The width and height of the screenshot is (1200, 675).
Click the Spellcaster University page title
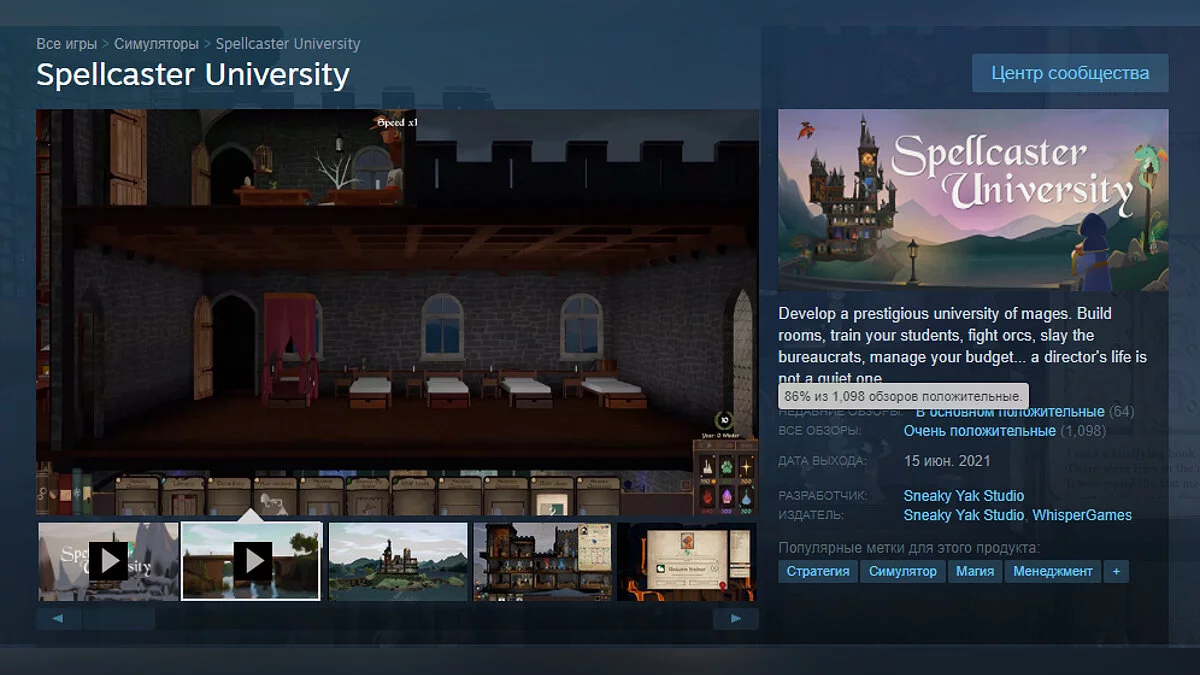pos(193,75)
